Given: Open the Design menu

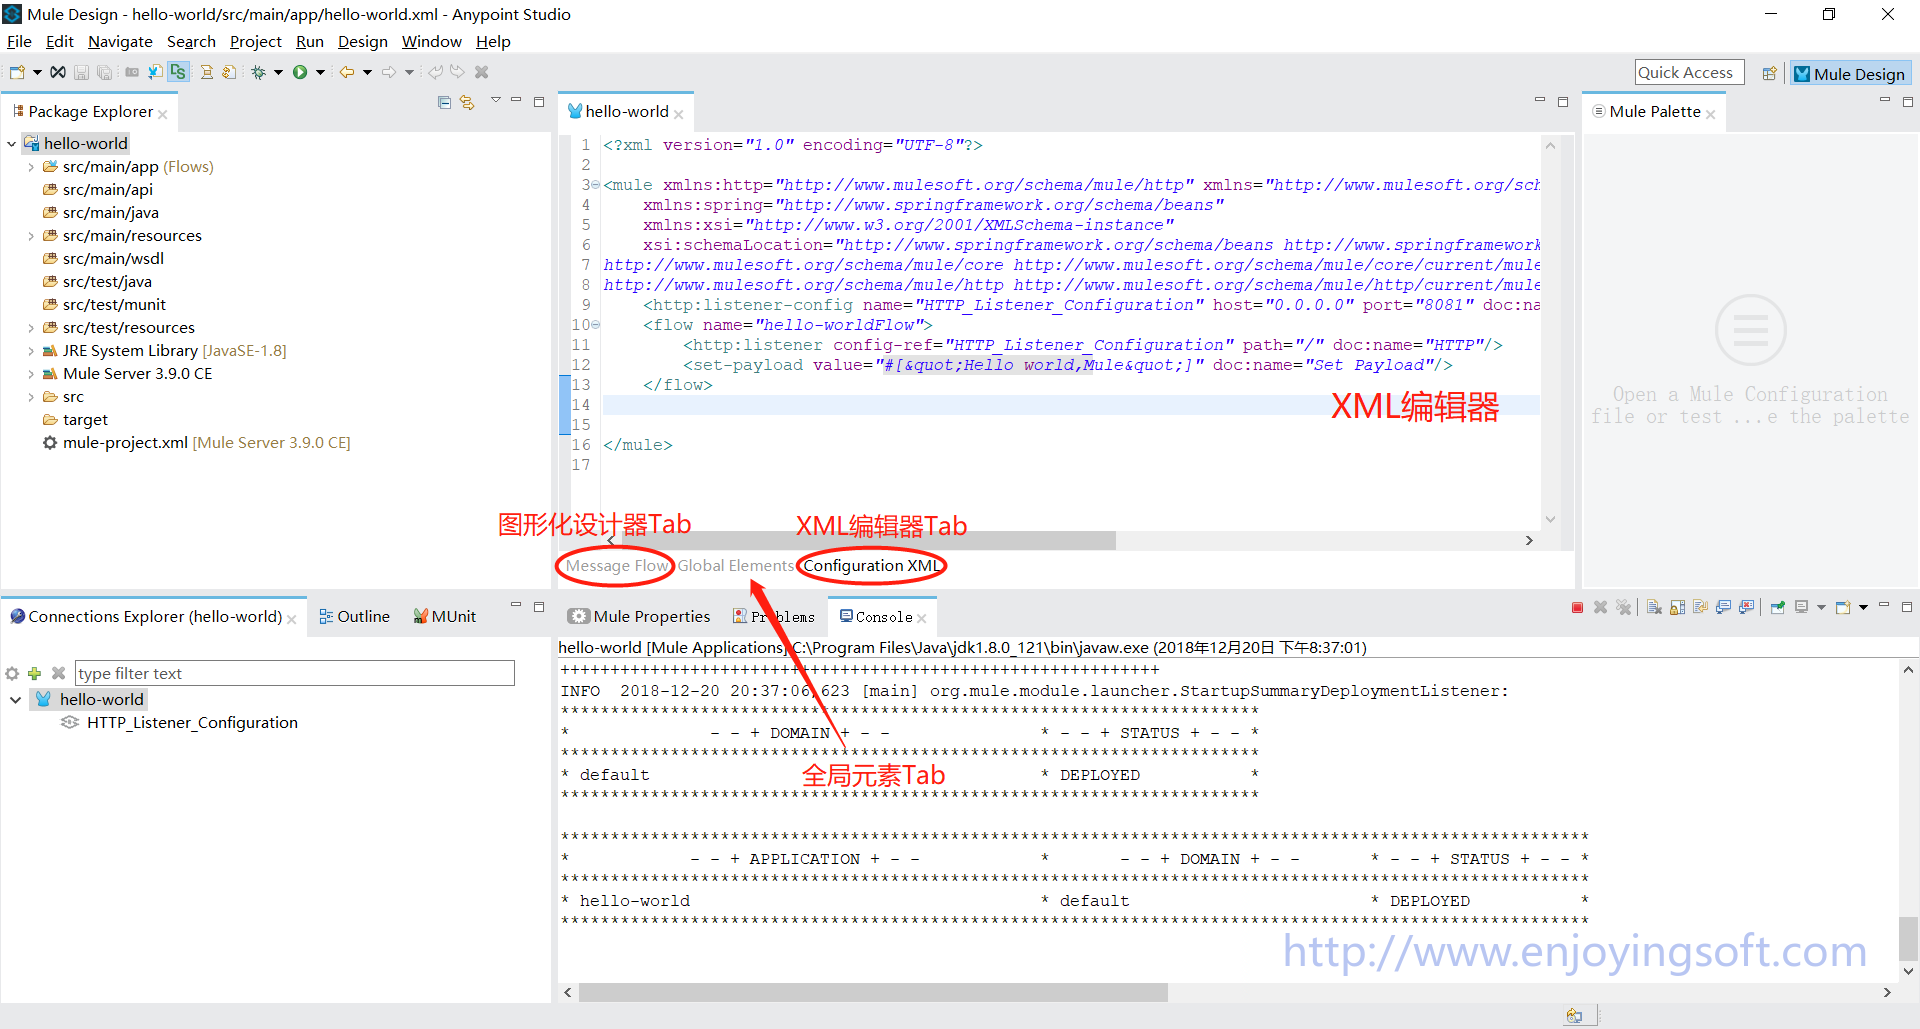Looking at the screenshot, I should point(362,41).
